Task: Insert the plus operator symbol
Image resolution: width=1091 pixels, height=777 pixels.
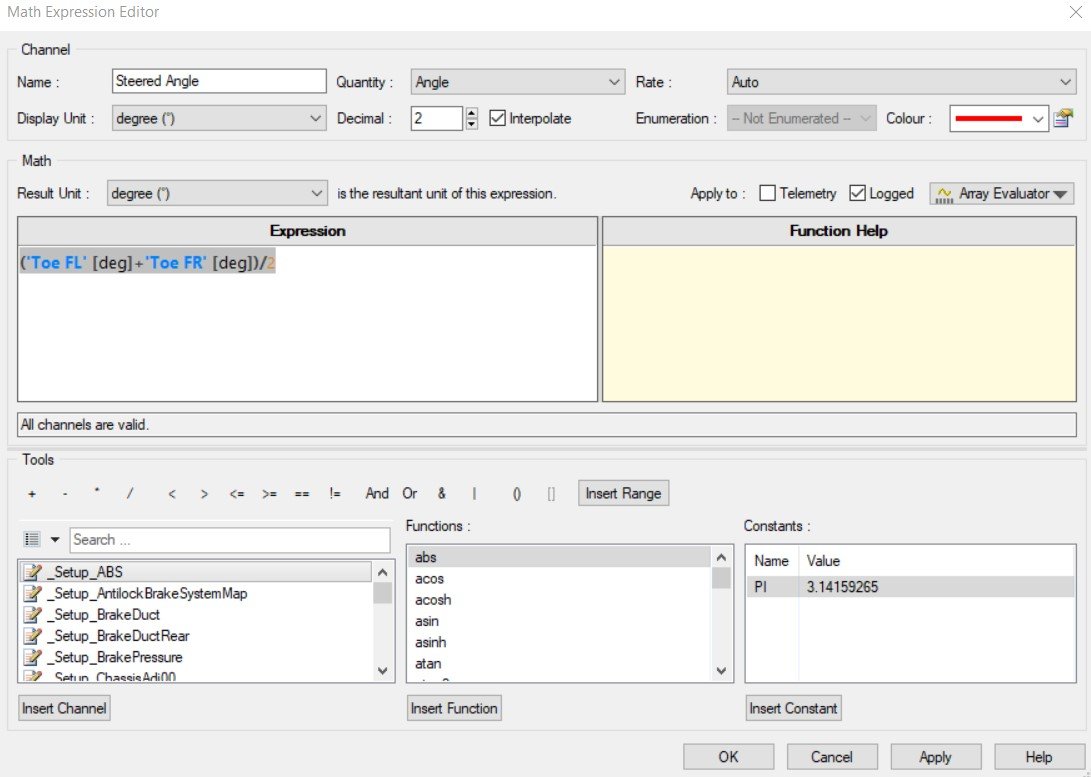Action: pyautogui.click(x=32, y=494)
